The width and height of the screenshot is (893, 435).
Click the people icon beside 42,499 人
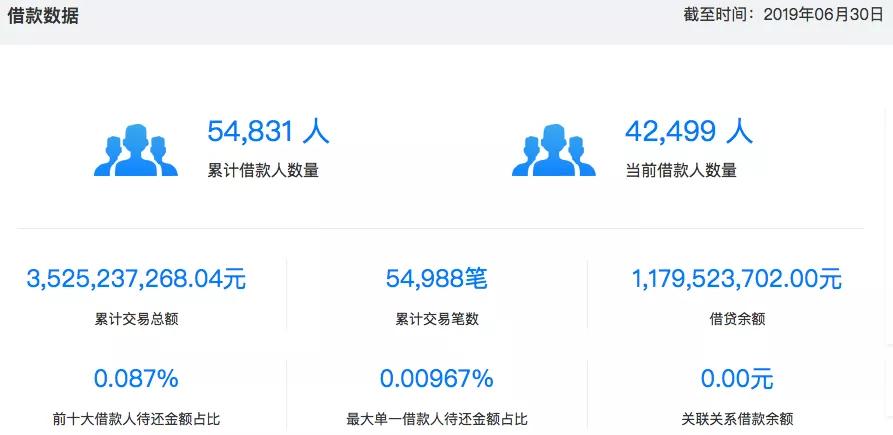point(554,150)
